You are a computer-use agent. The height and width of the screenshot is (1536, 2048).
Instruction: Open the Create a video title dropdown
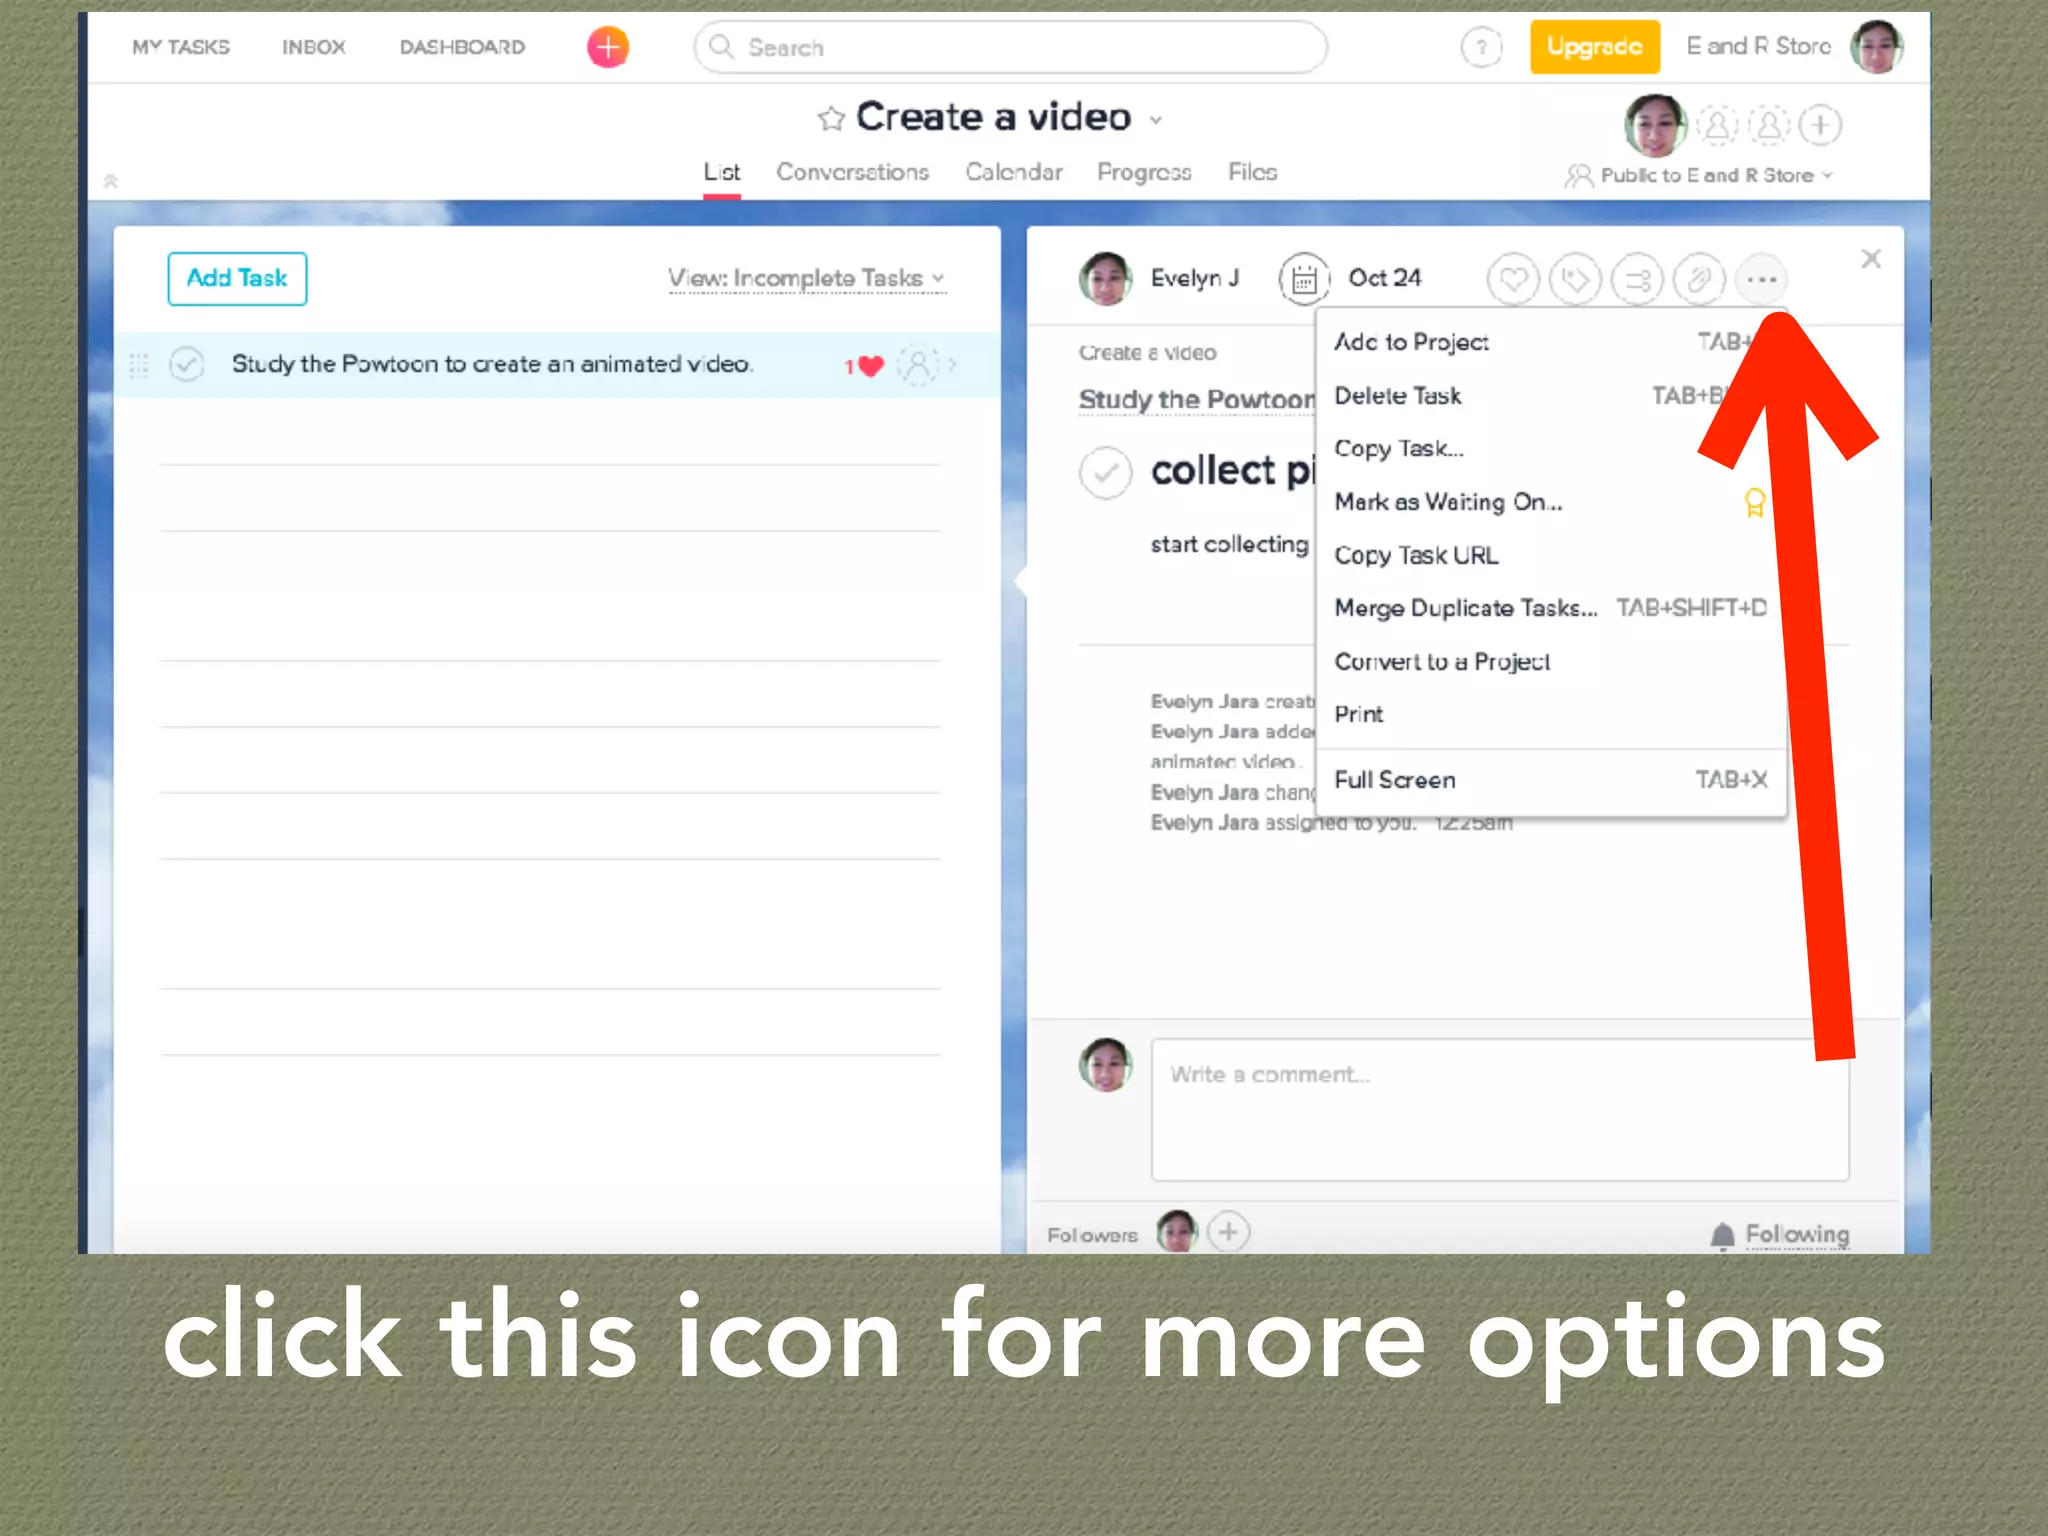(x=1156, y=120)
